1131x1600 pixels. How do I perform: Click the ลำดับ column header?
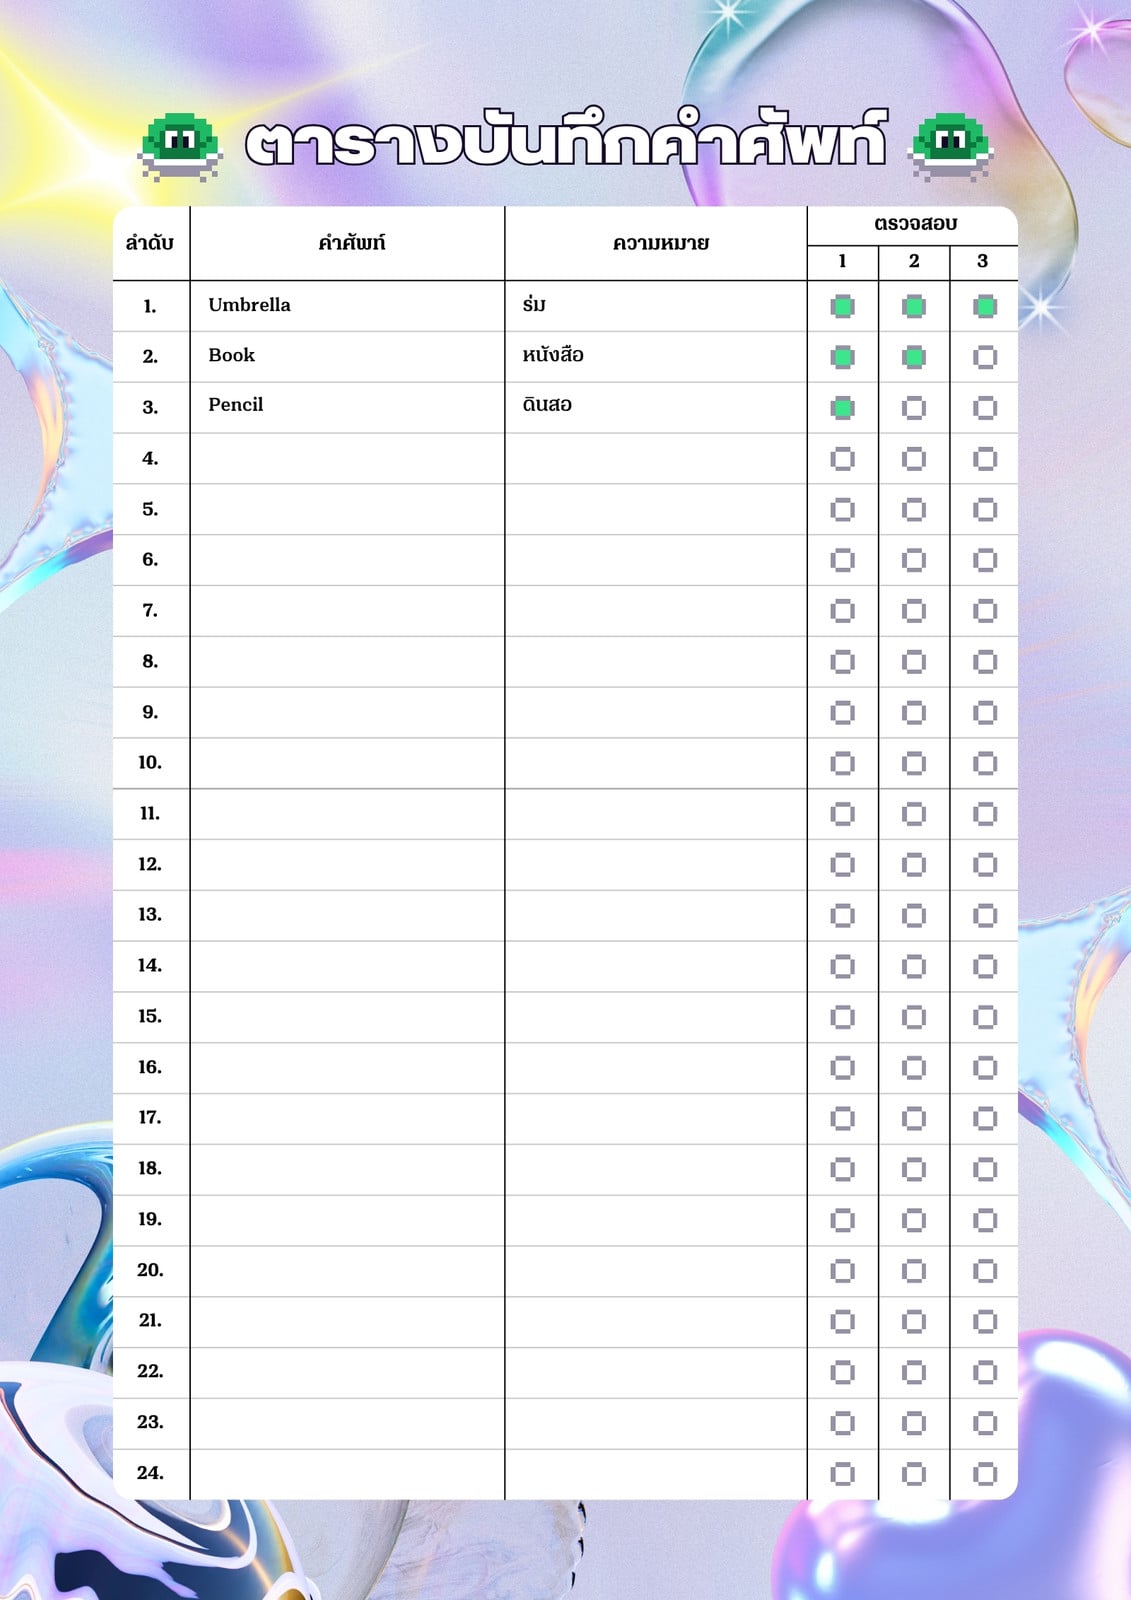click(150, 243)
